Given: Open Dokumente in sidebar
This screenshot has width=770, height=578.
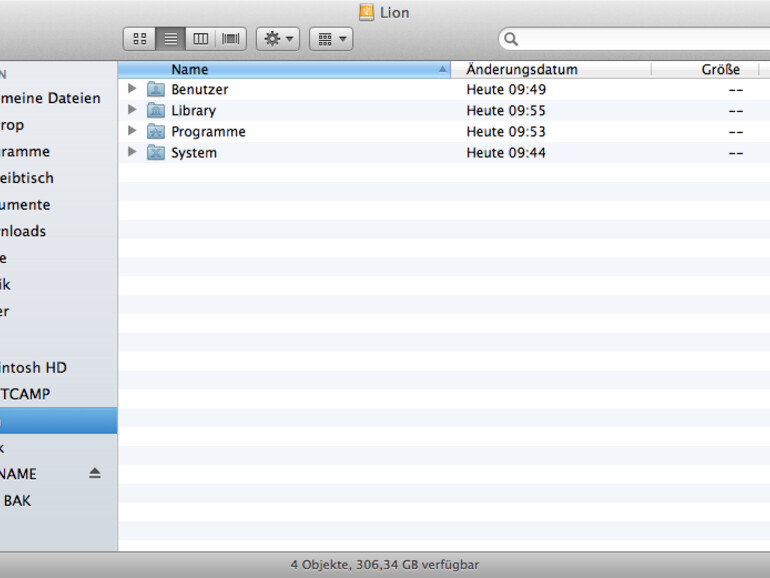Looking at the screenshot, I should 25,204.
